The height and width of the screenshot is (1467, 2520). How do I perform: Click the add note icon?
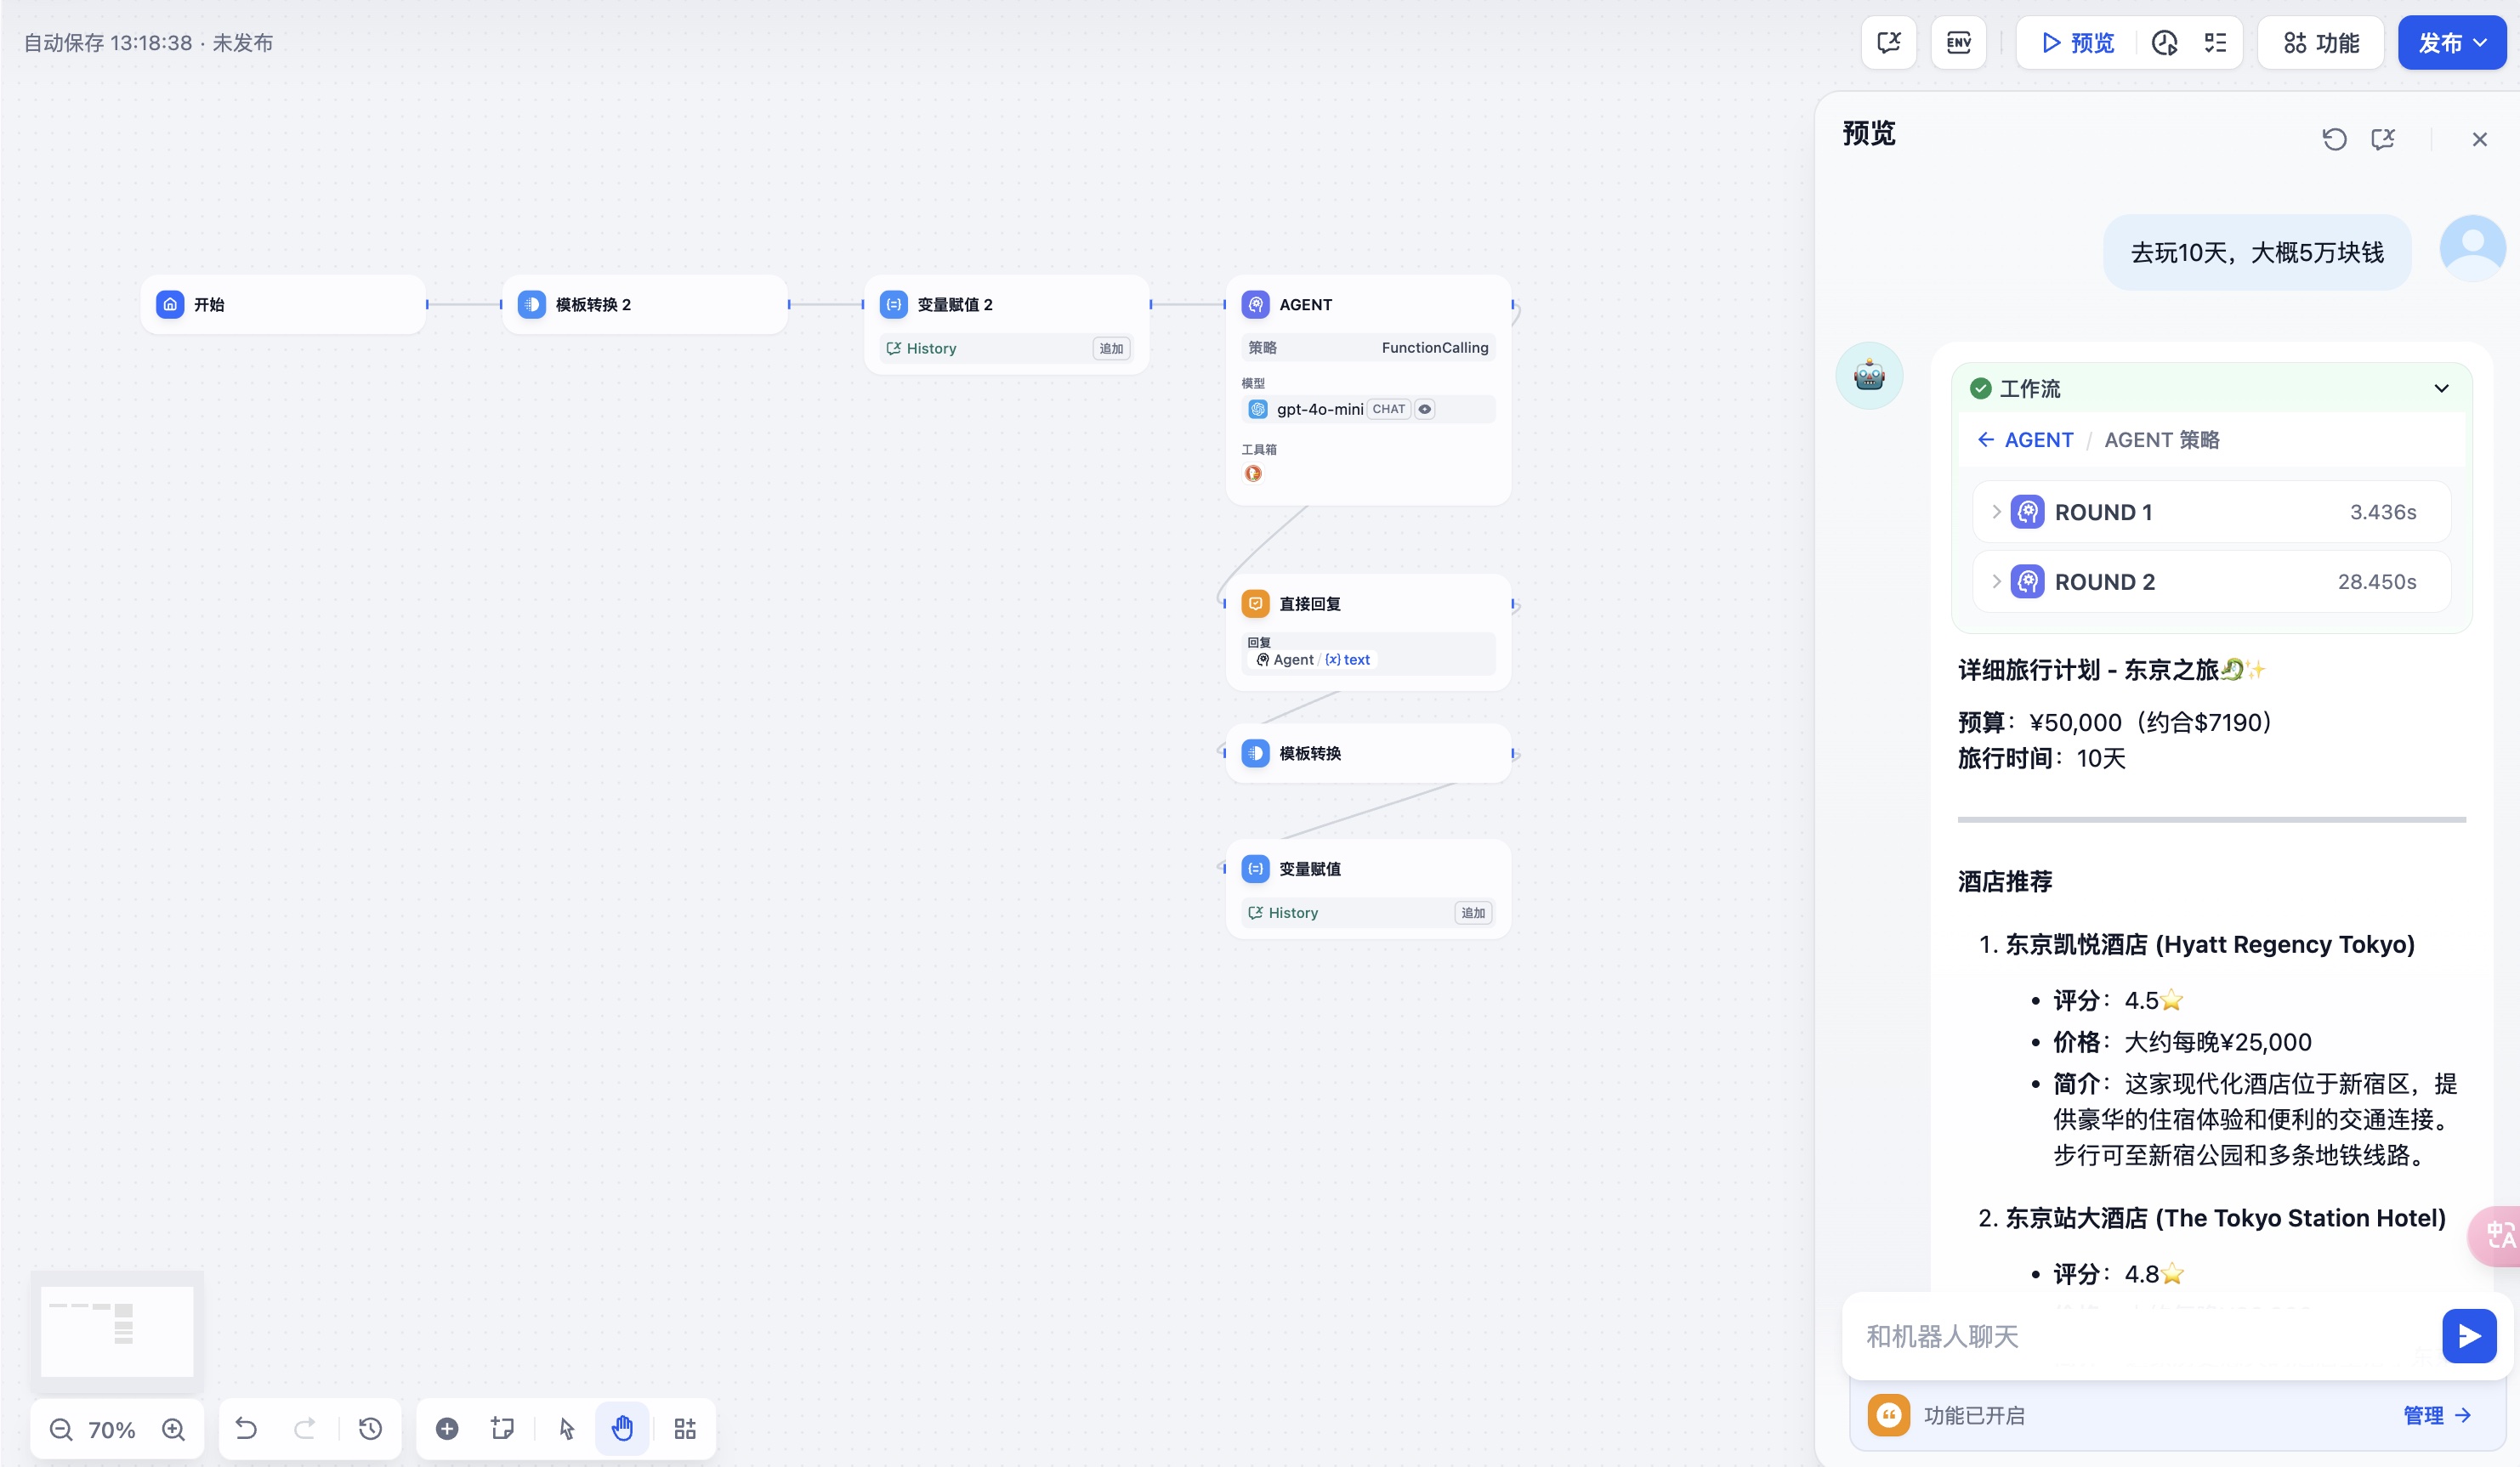coord(502,1428)
